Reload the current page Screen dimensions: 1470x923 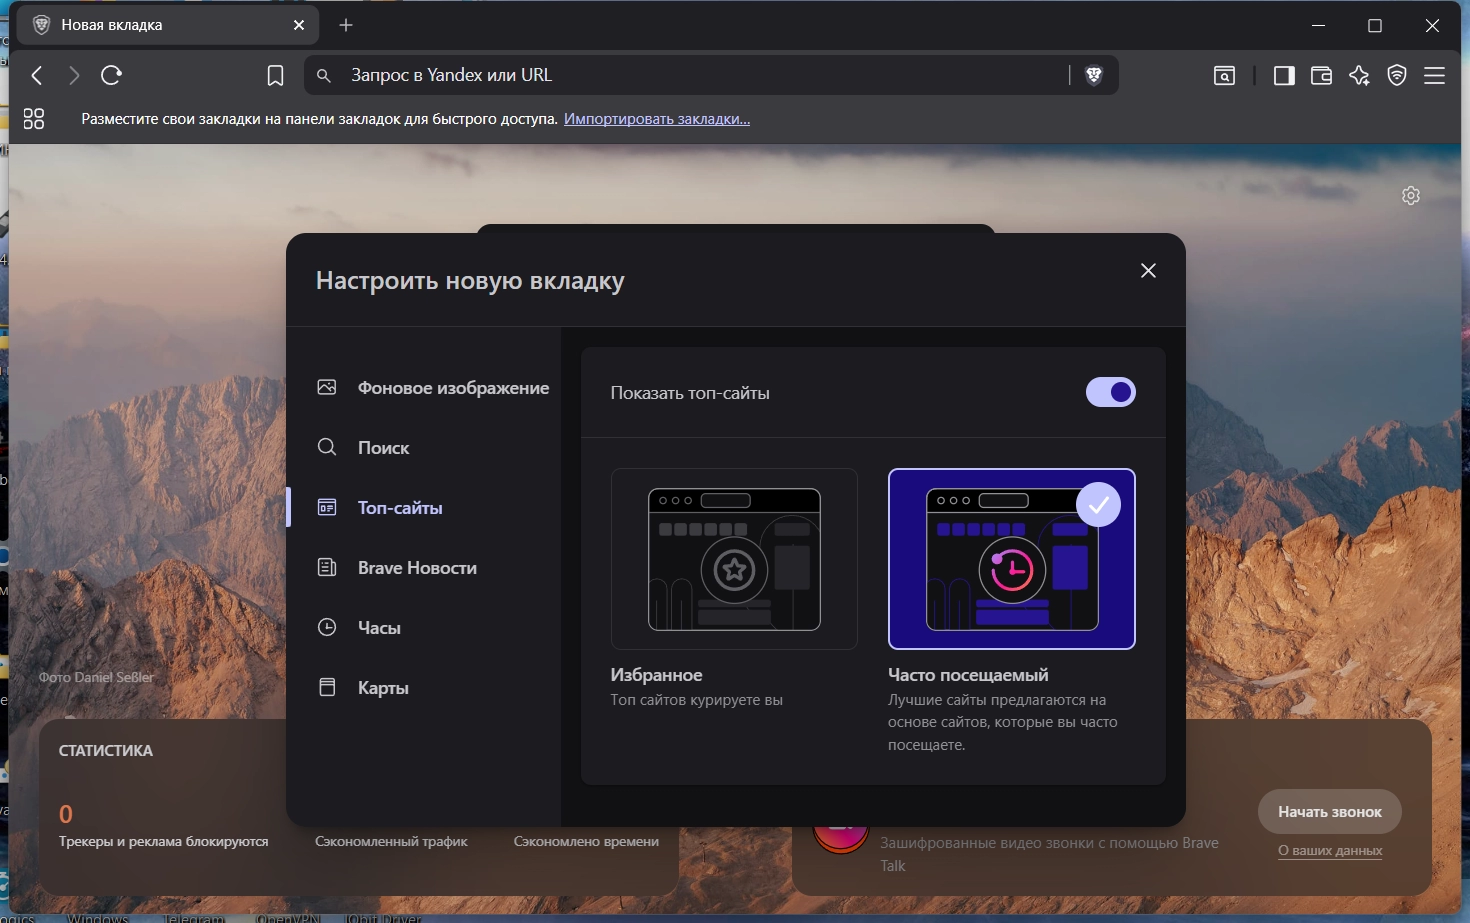111,75
